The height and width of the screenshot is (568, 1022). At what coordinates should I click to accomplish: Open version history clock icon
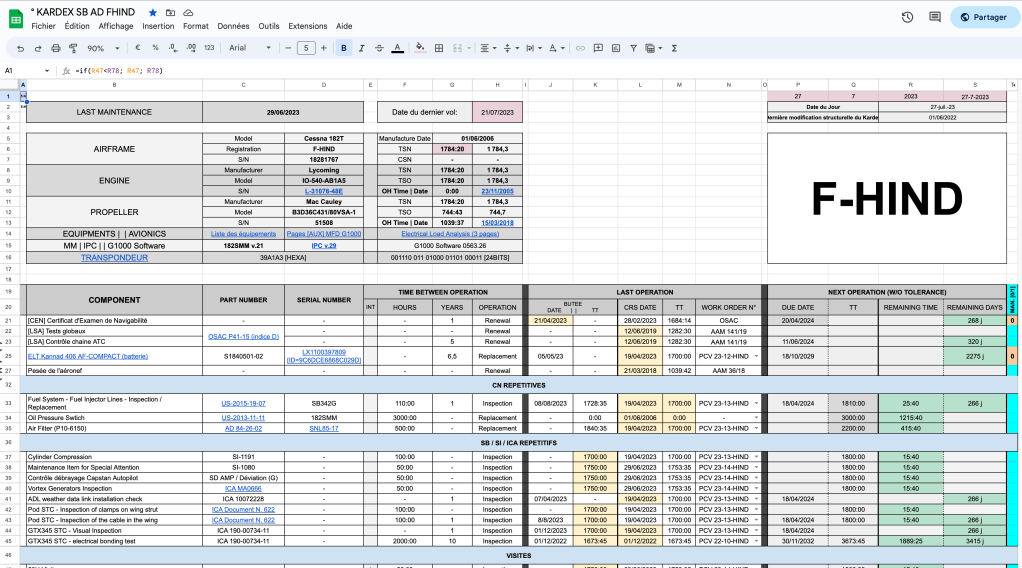907,17
